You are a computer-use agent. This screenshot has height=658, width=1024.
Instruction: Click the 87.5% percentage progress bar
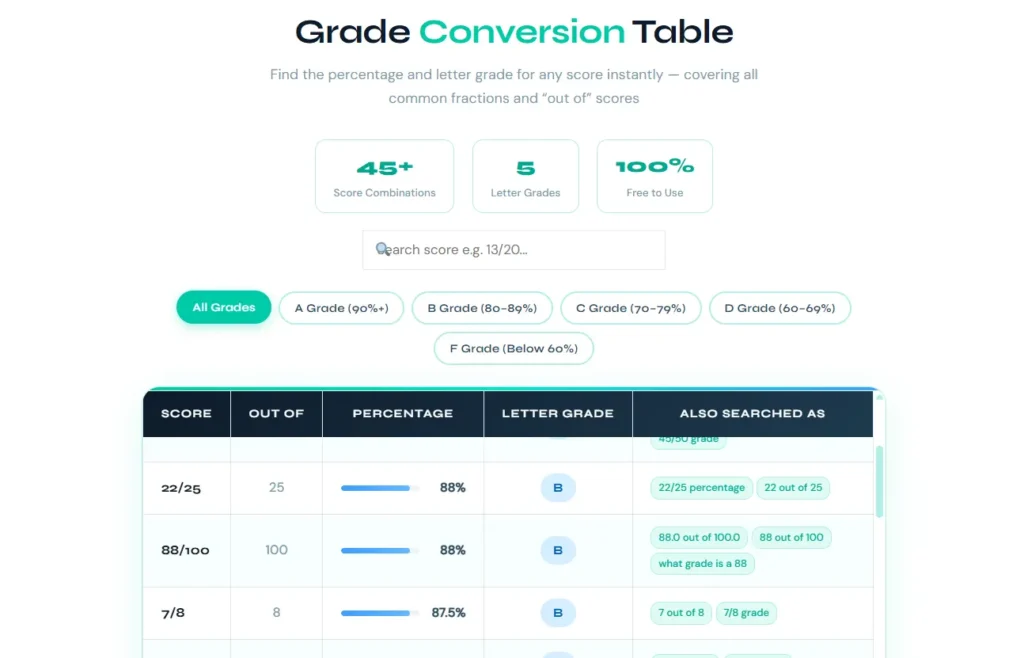[375, 612]
